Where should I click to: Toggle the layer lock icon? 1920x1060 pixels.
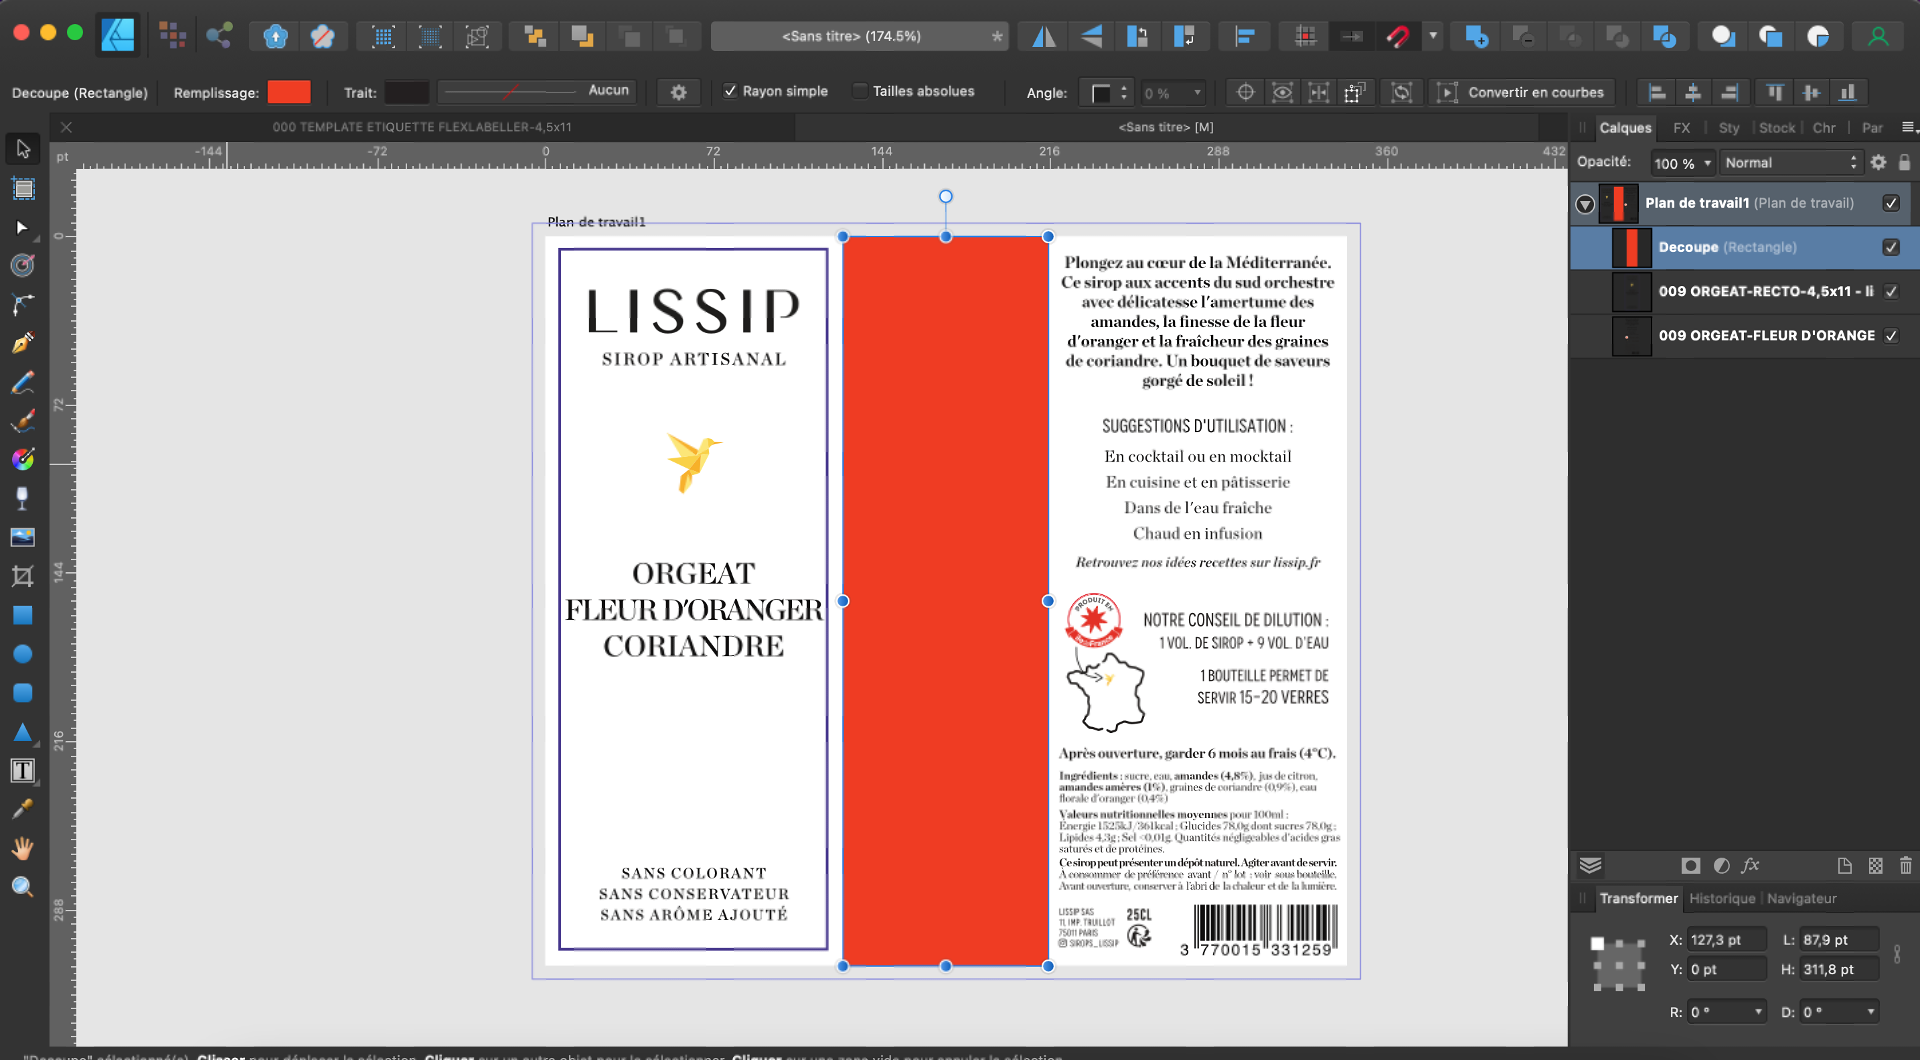(x=1905, y=162)
